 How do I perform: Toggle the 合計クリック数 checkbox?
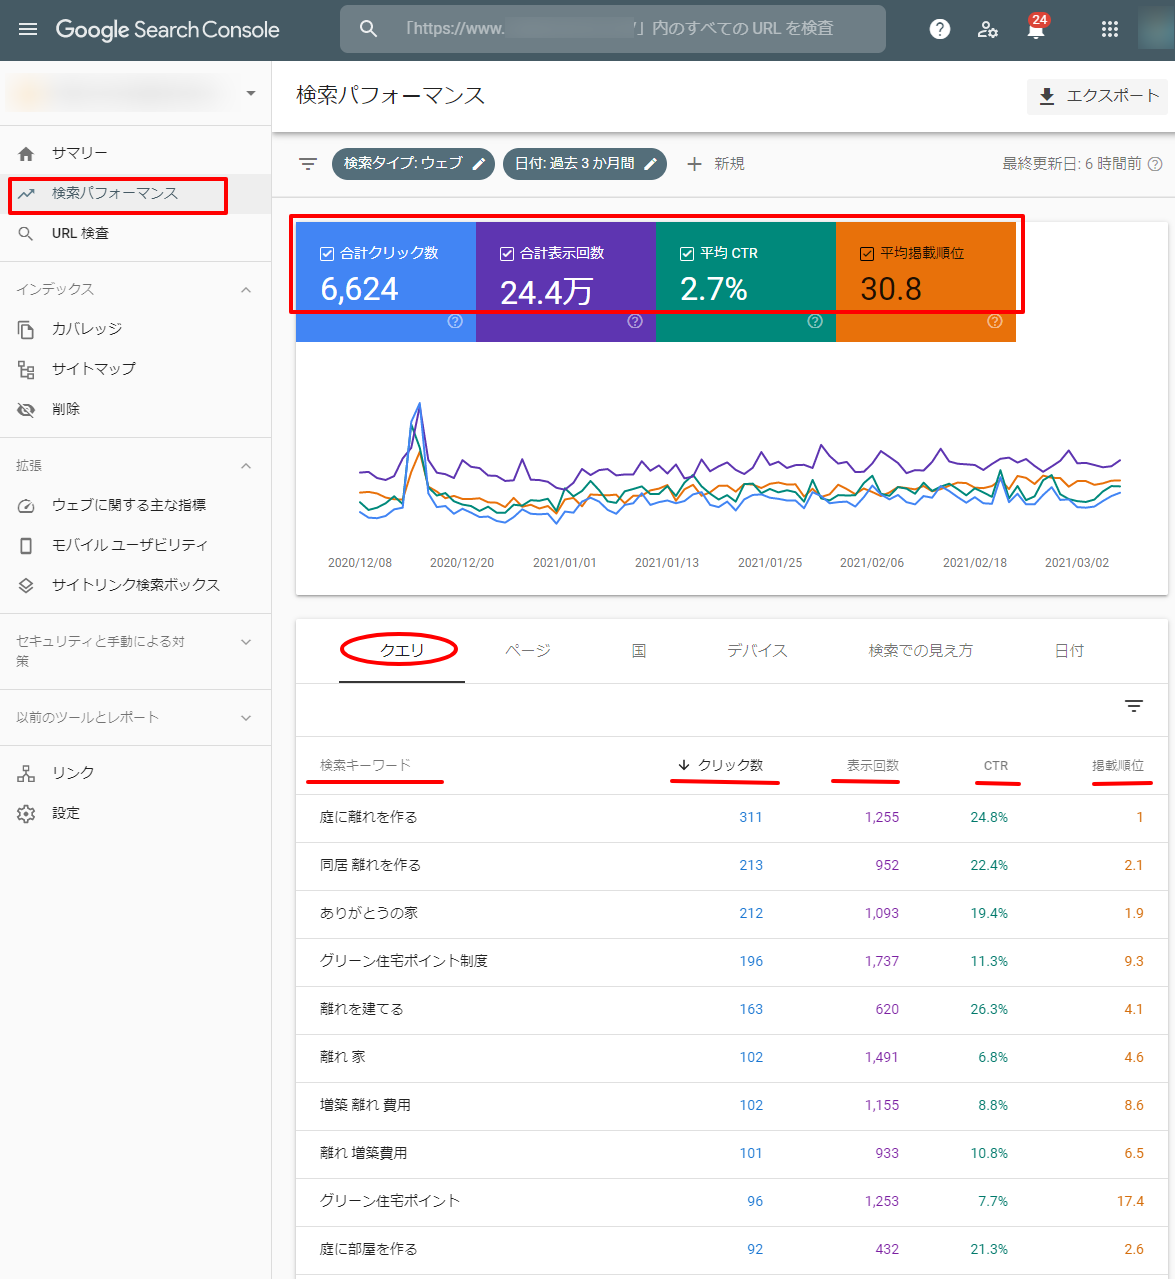[x=327, y=253]
